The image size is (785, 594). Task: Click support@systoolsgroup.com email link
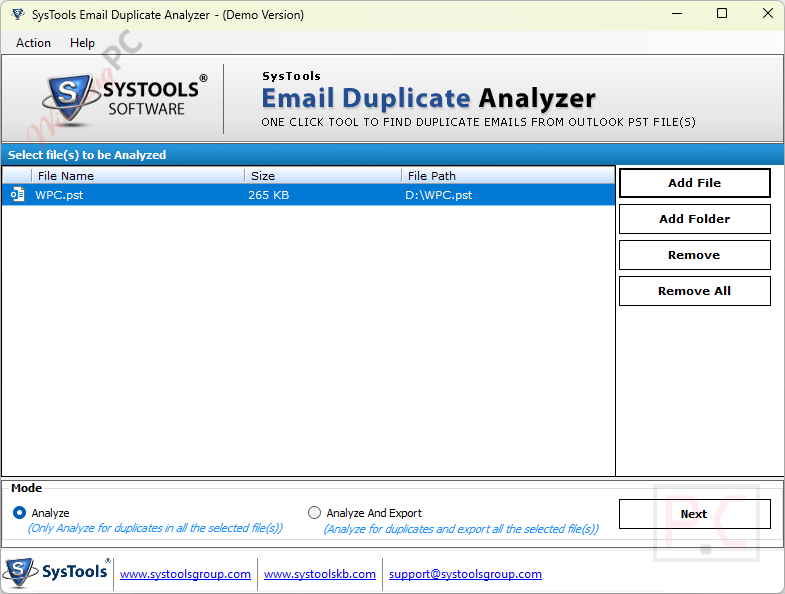[465, 574]
